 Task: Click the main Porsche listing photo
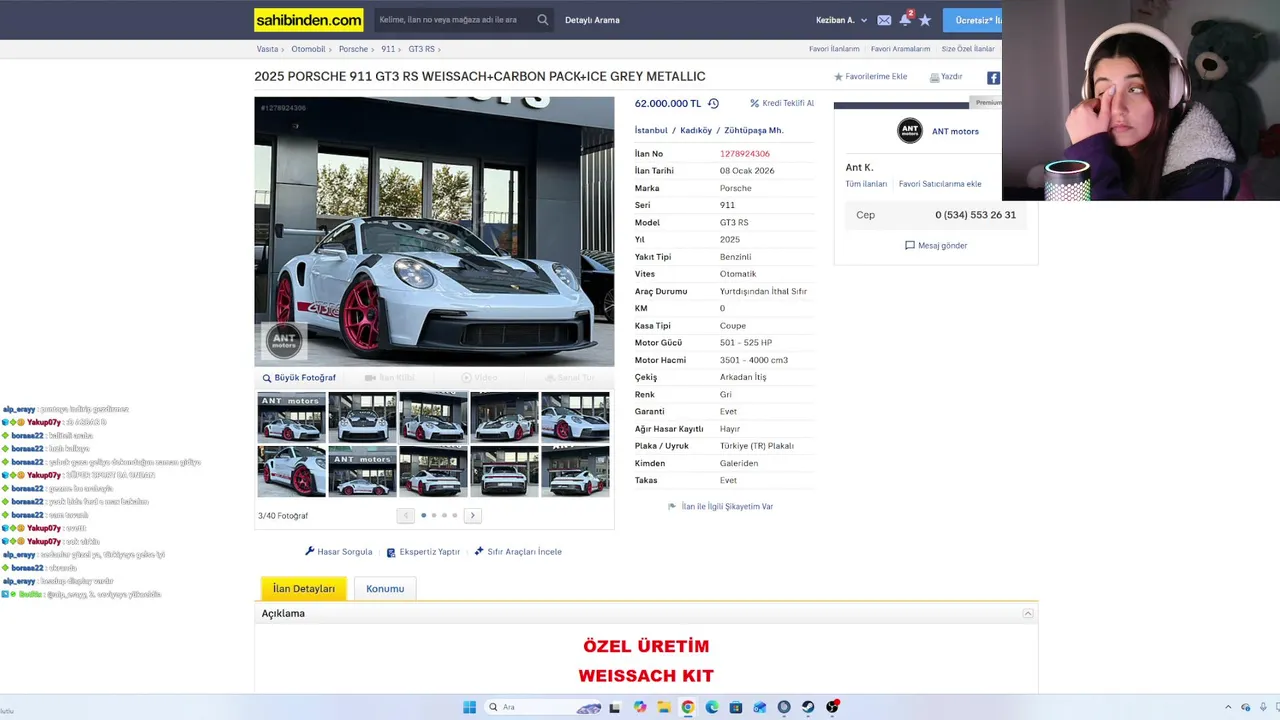coord(434,231)
